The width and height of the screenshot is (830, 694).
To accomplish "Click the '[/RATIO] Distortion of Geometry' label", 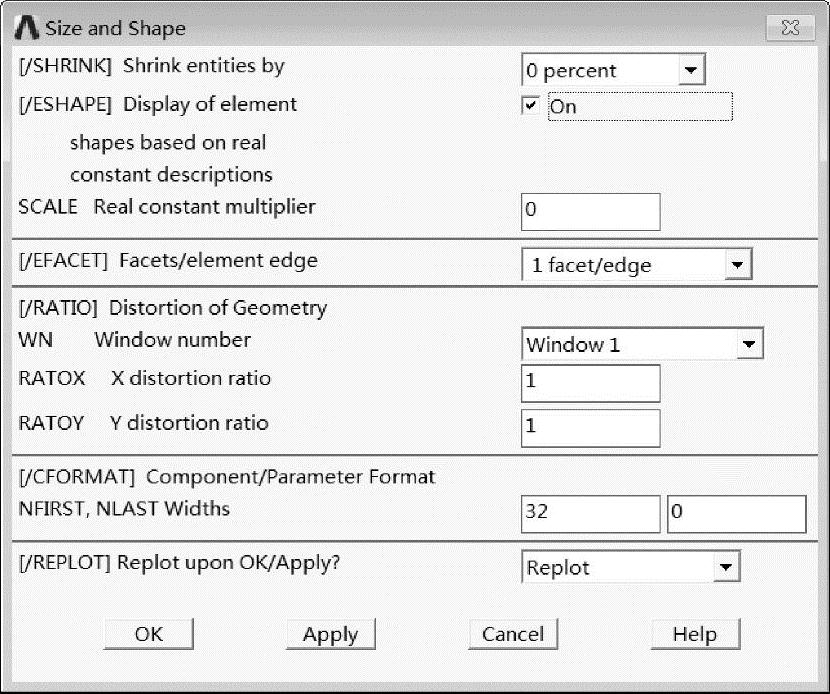I will tap(173, 308).
